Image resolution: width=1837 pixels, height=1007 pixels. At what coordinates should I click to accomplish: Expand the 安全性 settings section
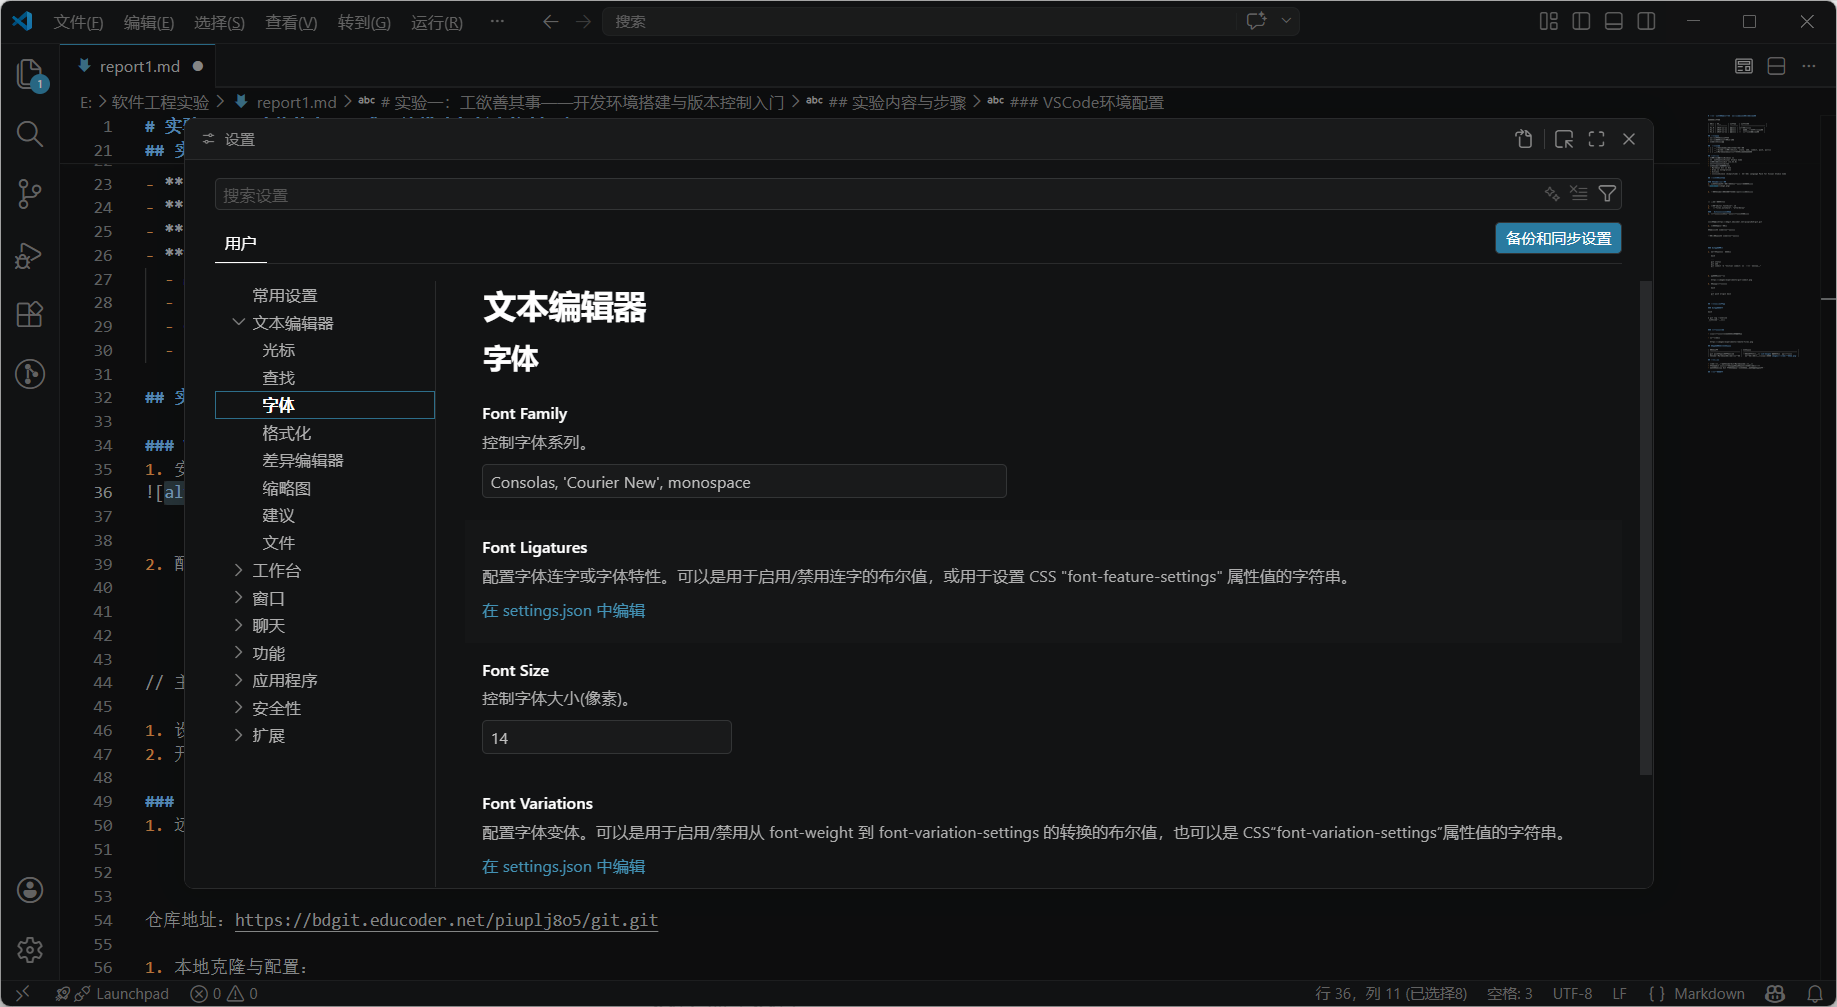coord(239,708)
